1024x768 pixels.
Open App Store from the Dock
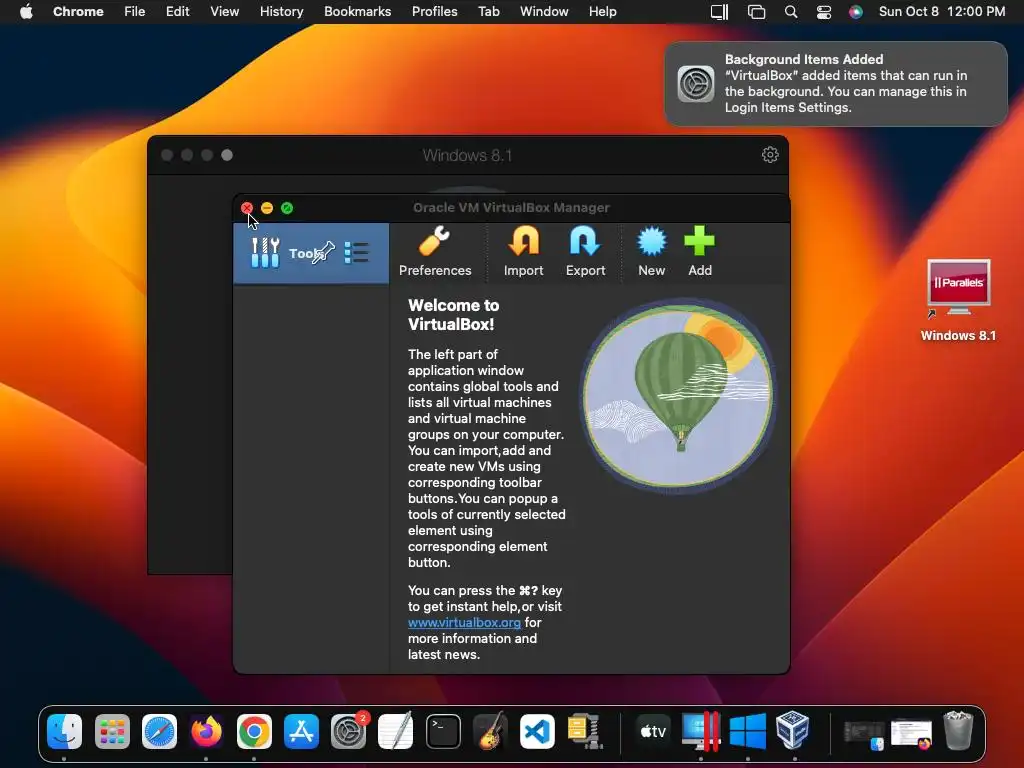[301, 731]
